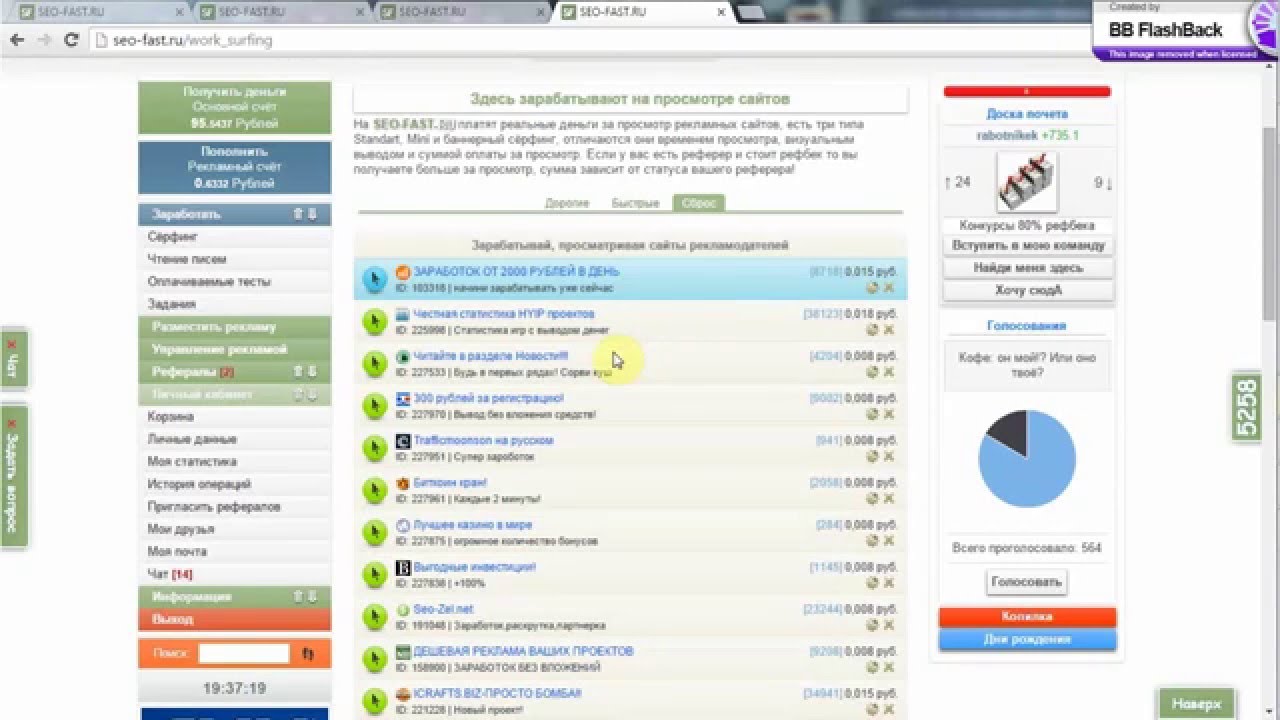Switch to the Дорогие tab
Image resolution: width=1280 pixels, height=720 pixels.
point(567,203)
